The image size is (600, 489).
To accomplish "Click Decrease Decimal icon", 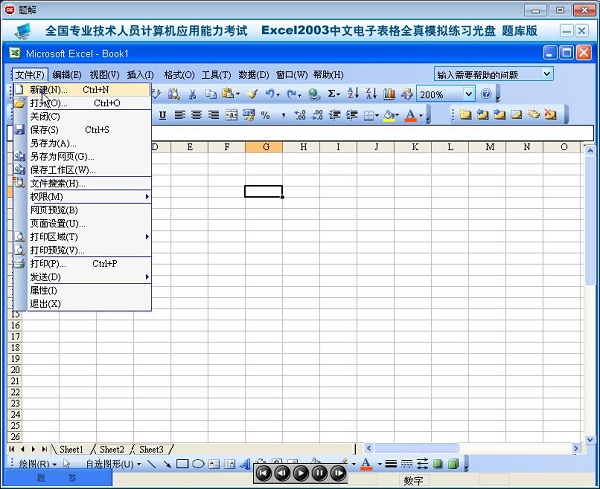I will click(317, 115).
